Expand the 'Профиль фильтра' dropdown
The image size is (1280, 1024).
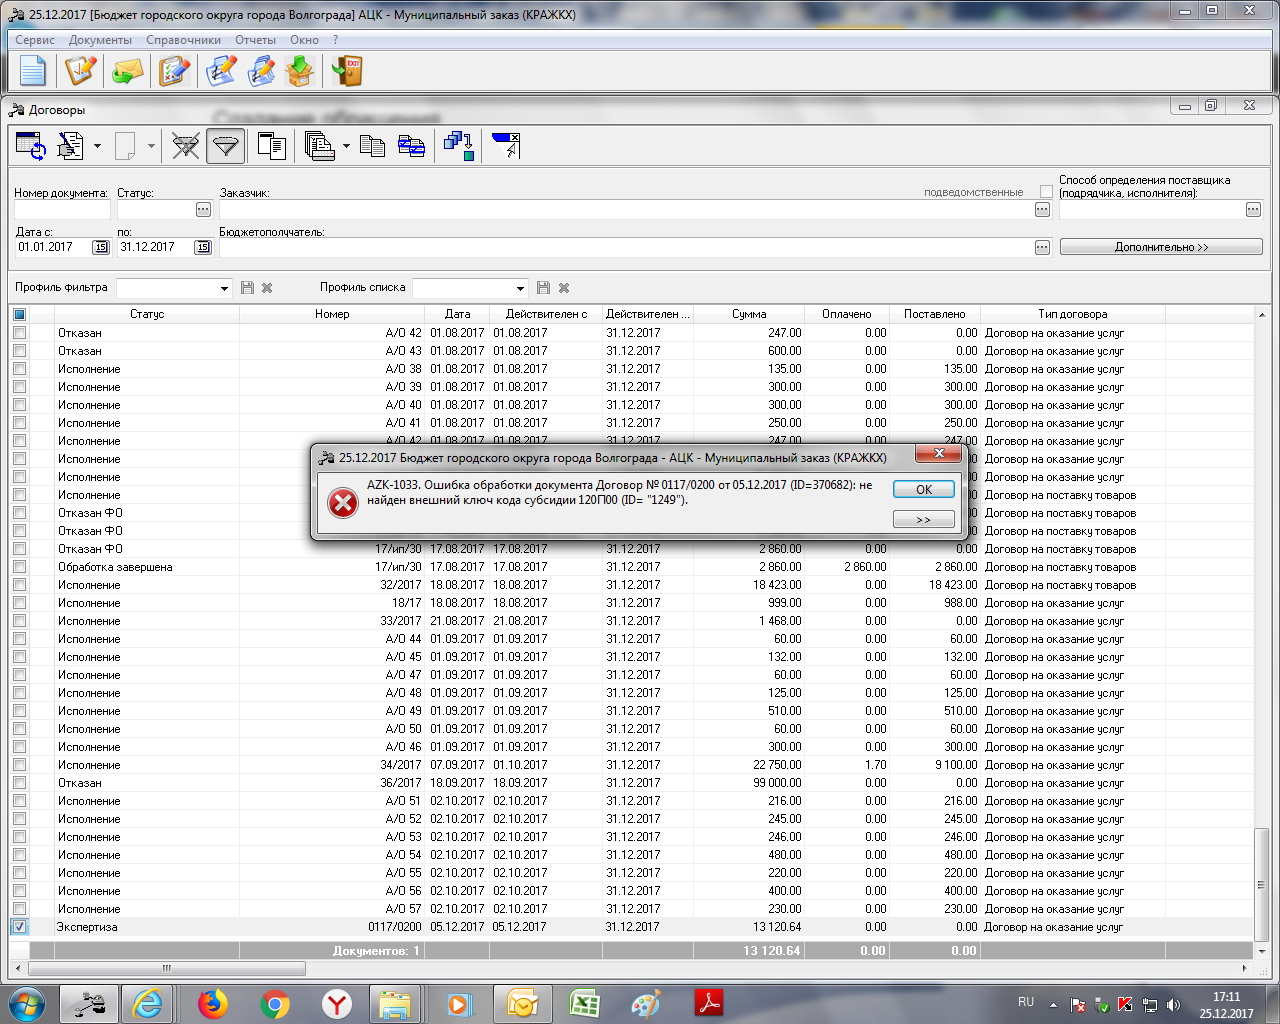[224, 288]
